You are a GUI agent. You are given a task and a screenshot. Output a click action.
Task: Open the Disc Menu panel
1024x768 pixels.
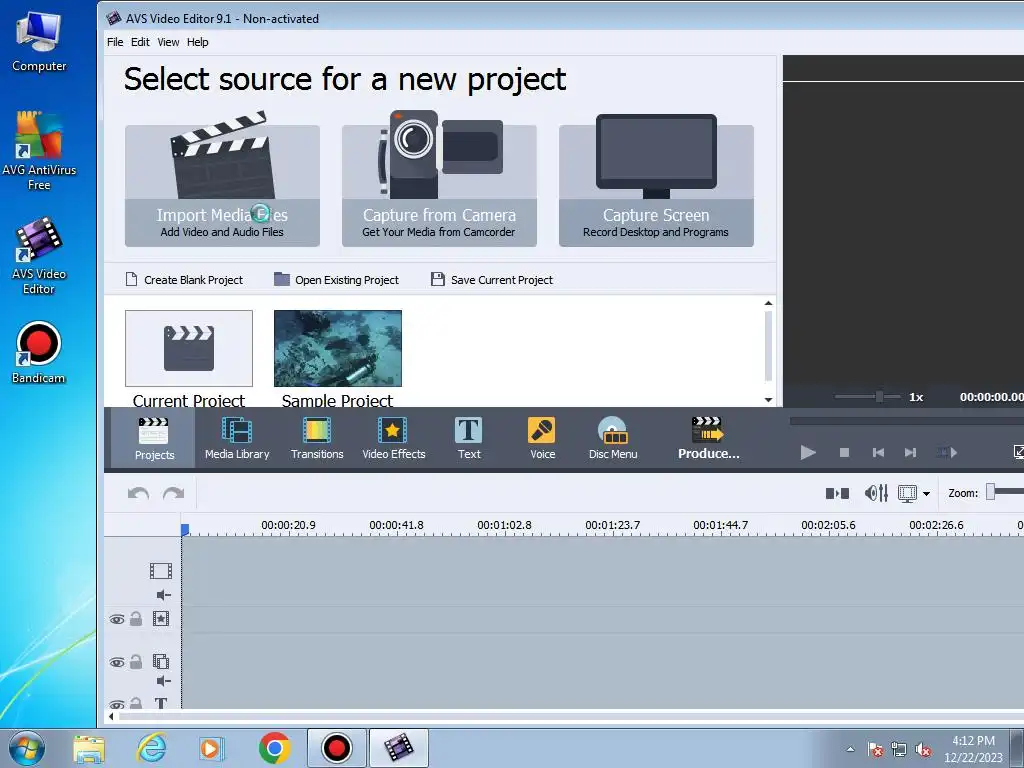click(613, 438)
